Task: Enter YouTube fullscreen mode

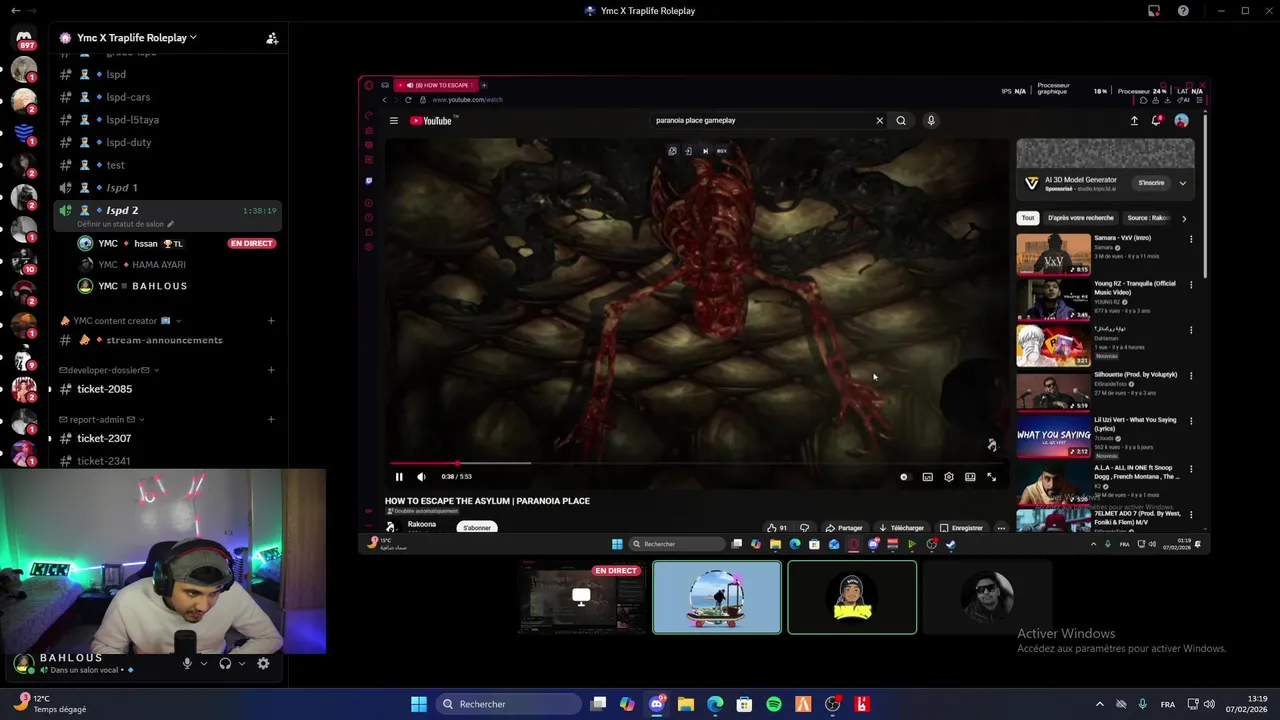Action: click(992, 477)
